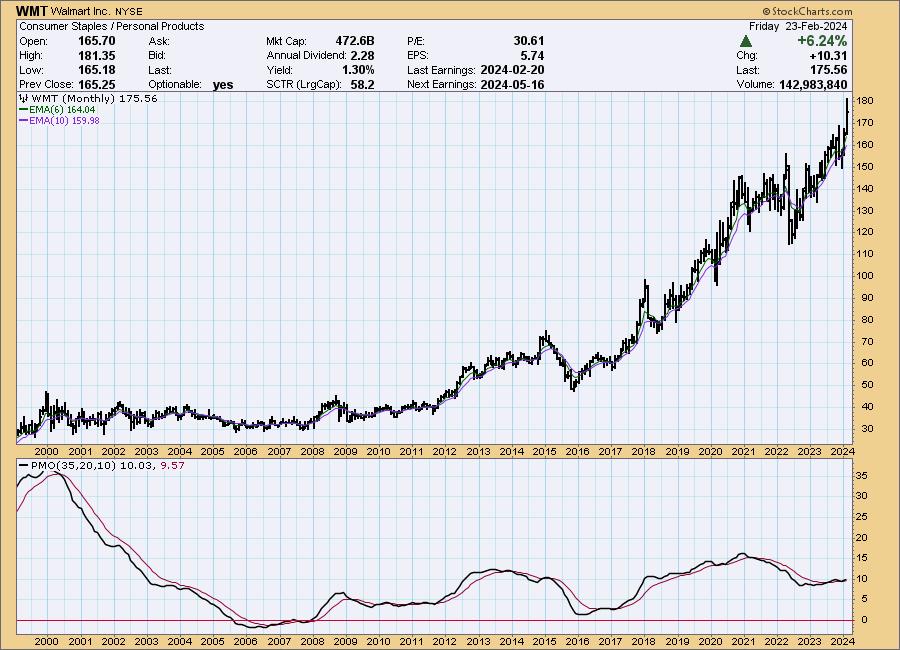The height and width of the screenshot is (650, 900).
Task: Click the SCTR (LrgCap): label
Action: coord(304,84)
